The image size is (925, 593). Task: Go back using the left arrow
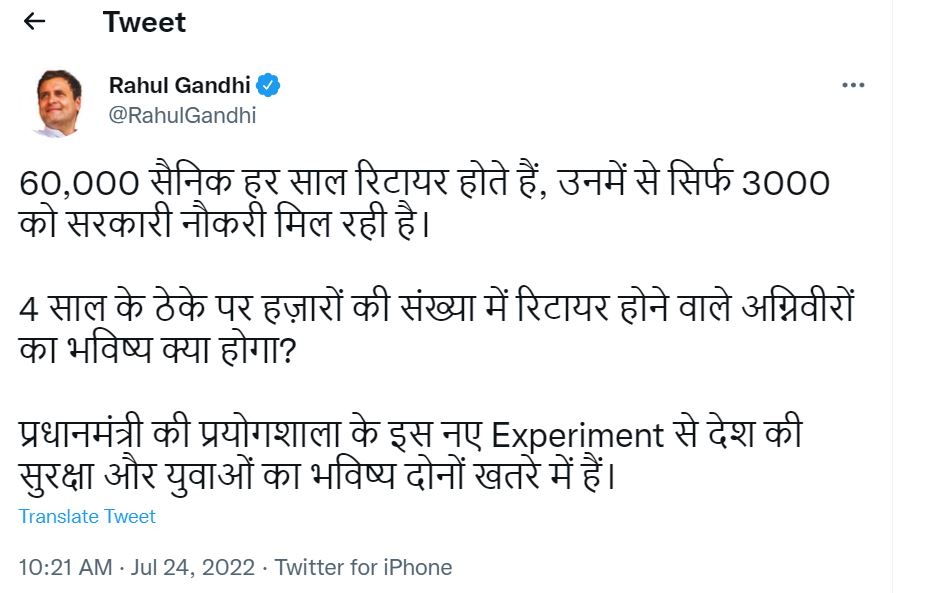point(34,22)
